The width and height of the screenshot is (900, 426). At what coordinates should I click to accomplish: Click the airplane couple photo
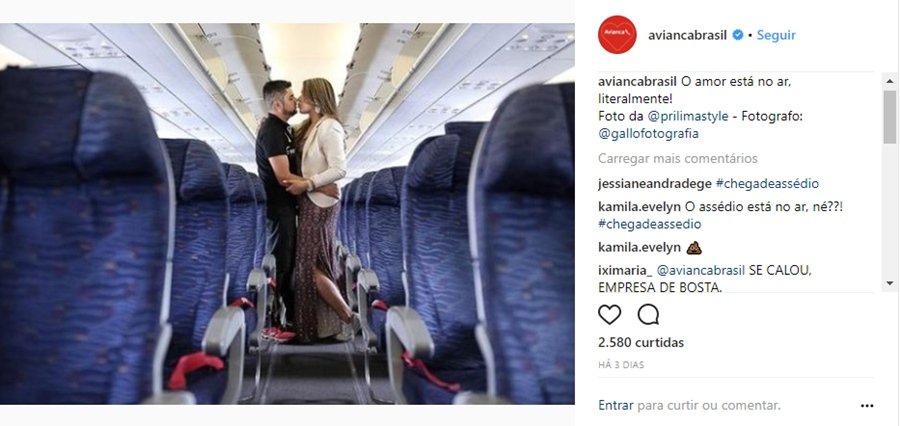click(287, 214)
